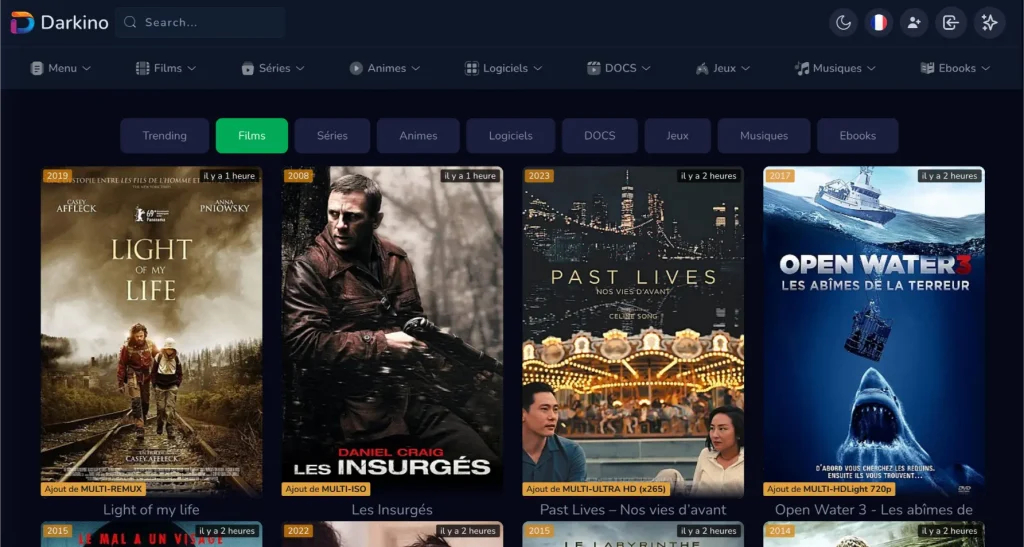Click the Darkino brand name text
This screenshot has width=1024, height=547.
tap(74, 22)
